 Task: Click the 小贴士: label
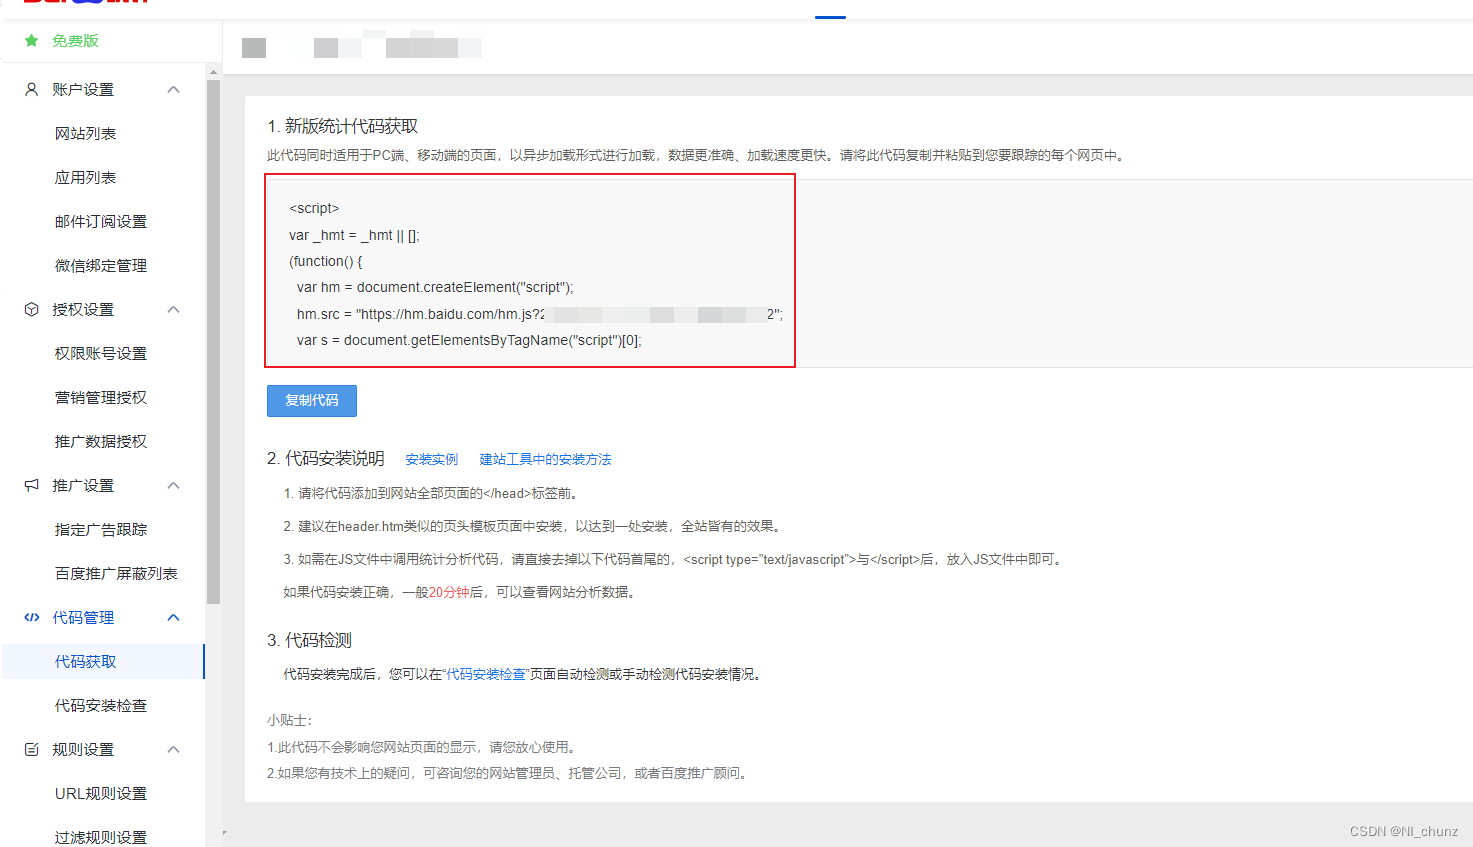290,720
